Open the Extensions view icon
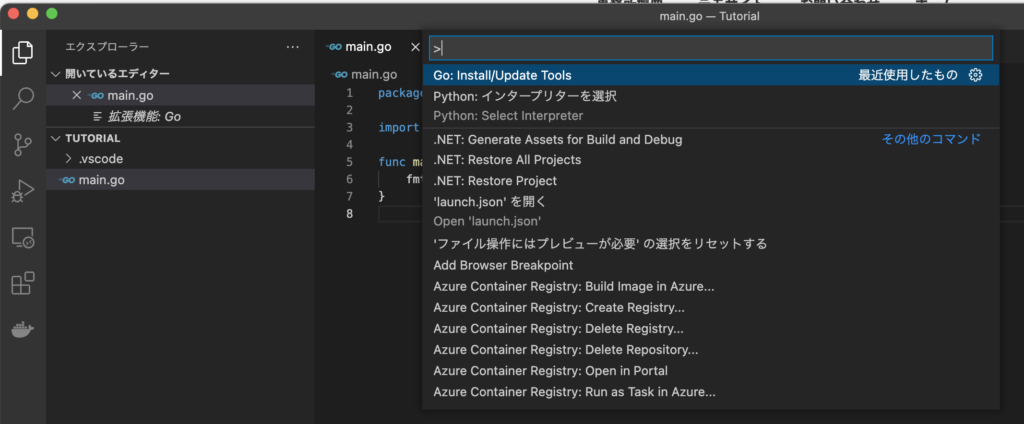Viewport: 1024px width, 424px height. coord(23,284)
